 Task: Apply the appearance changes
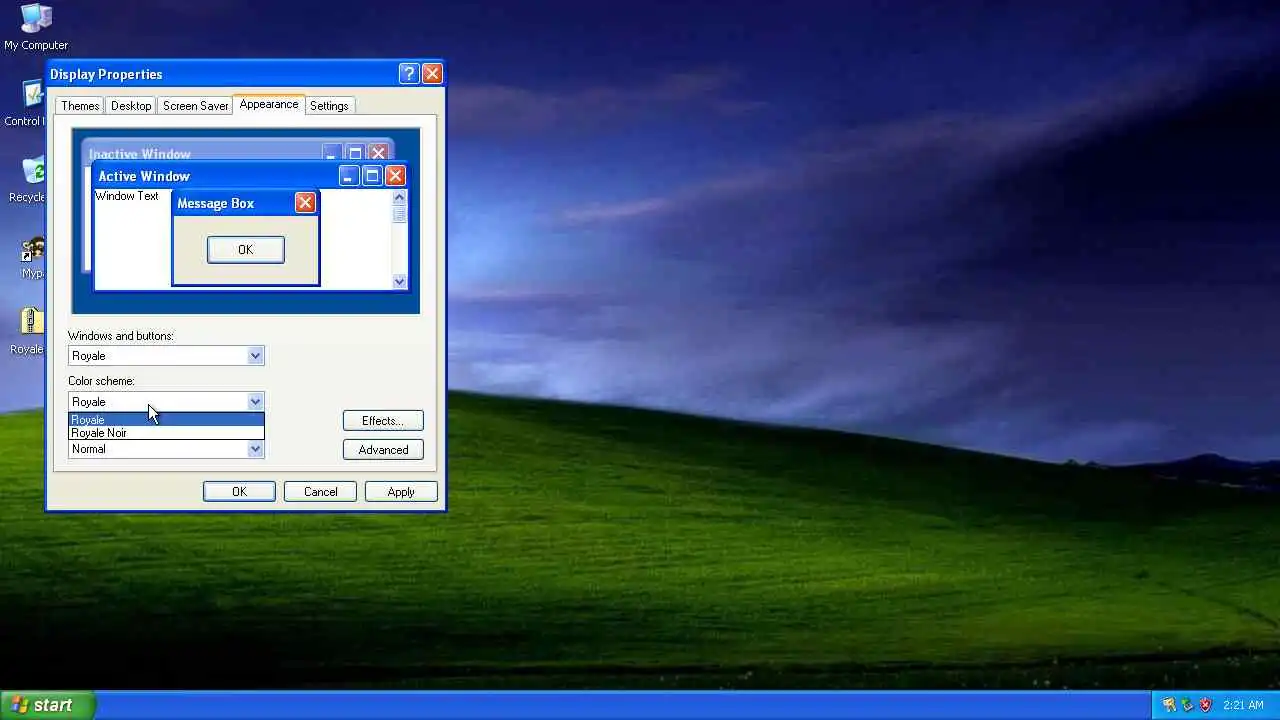[x=401, y=492]
